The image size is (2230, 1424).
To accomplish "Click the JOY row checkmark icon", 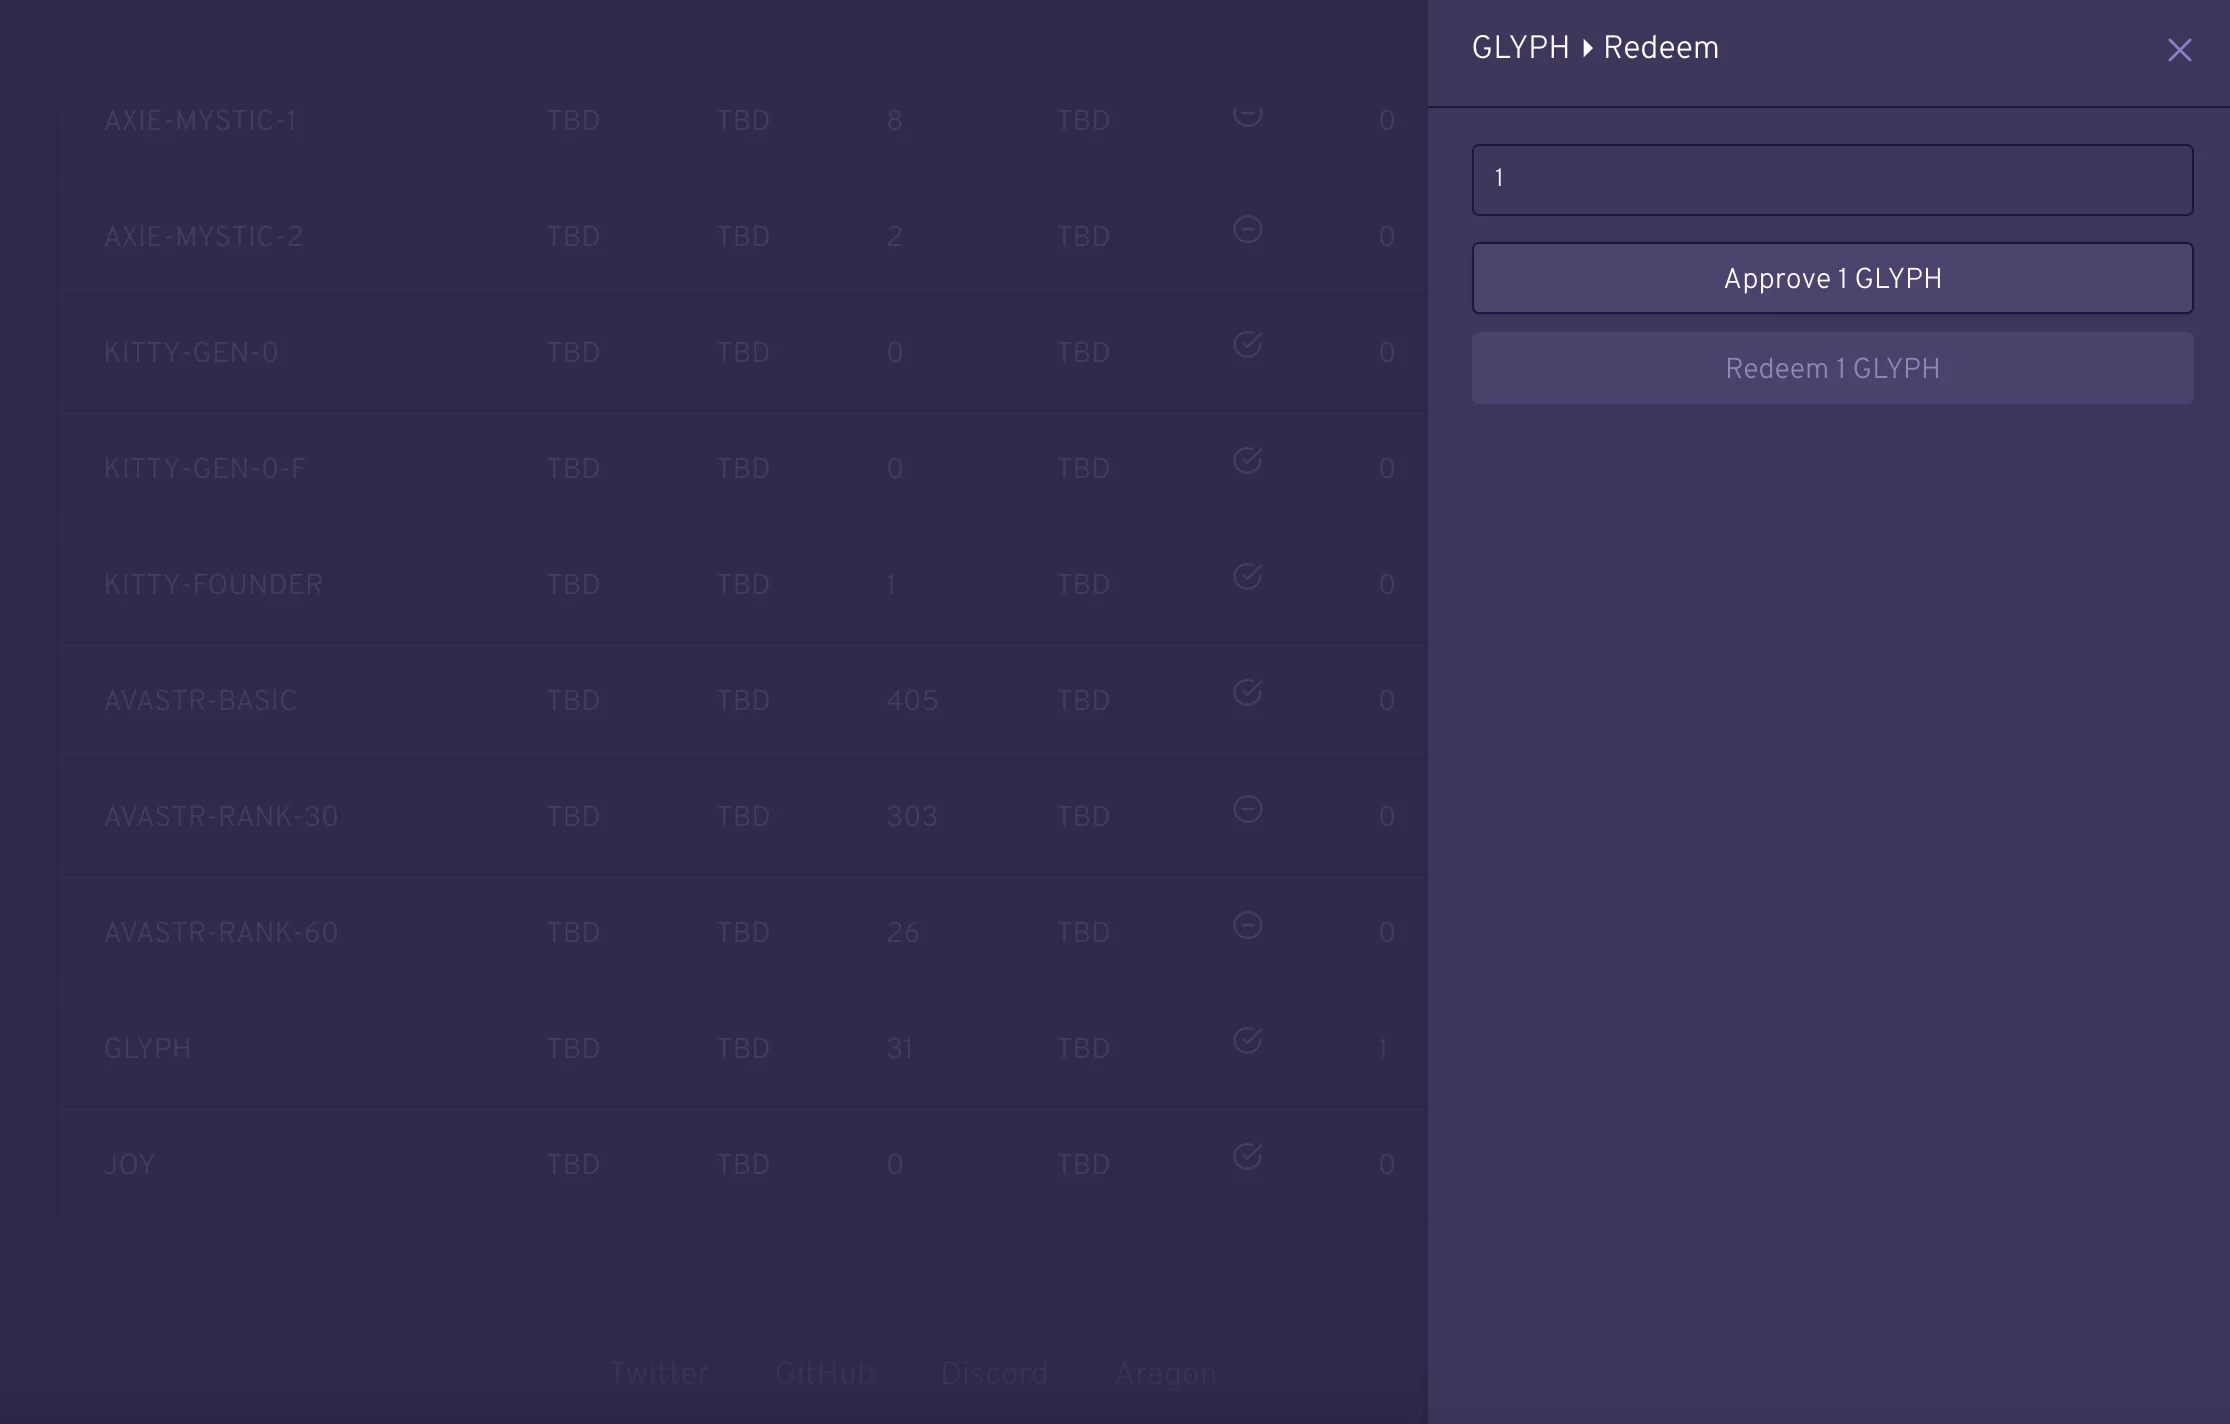I will [x=1247, y=1157].
